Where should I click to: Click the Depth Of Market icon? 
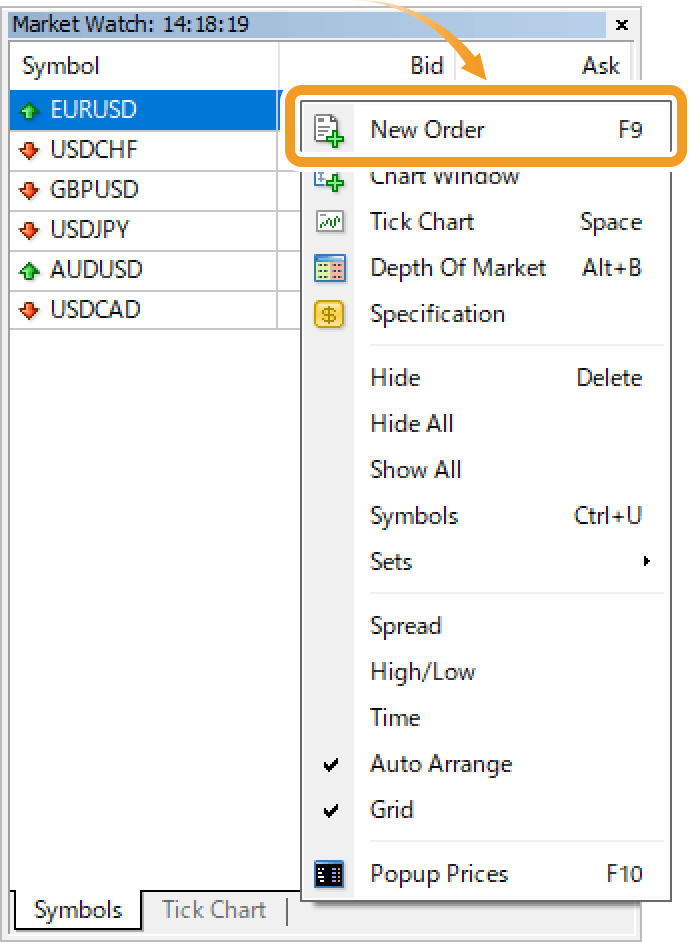point(330,268)
